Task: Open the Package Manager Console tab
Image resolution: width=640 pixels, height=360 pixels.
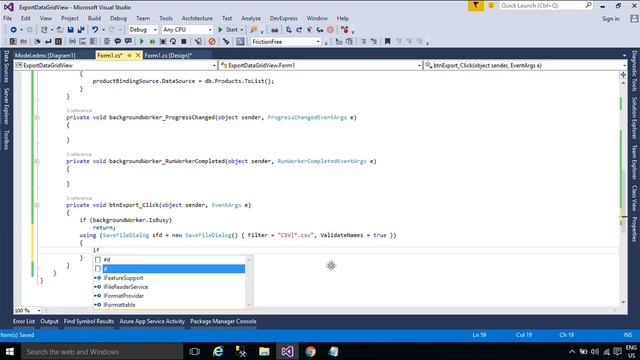Action: 223,322
